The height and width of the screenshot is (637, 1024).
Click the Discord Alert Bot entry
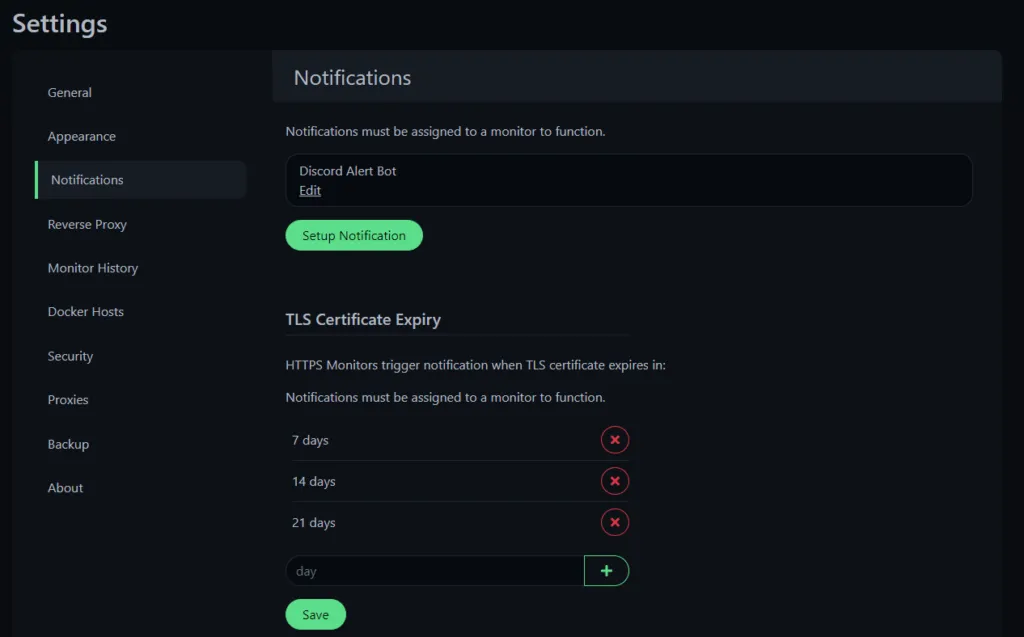click(348, 171)
